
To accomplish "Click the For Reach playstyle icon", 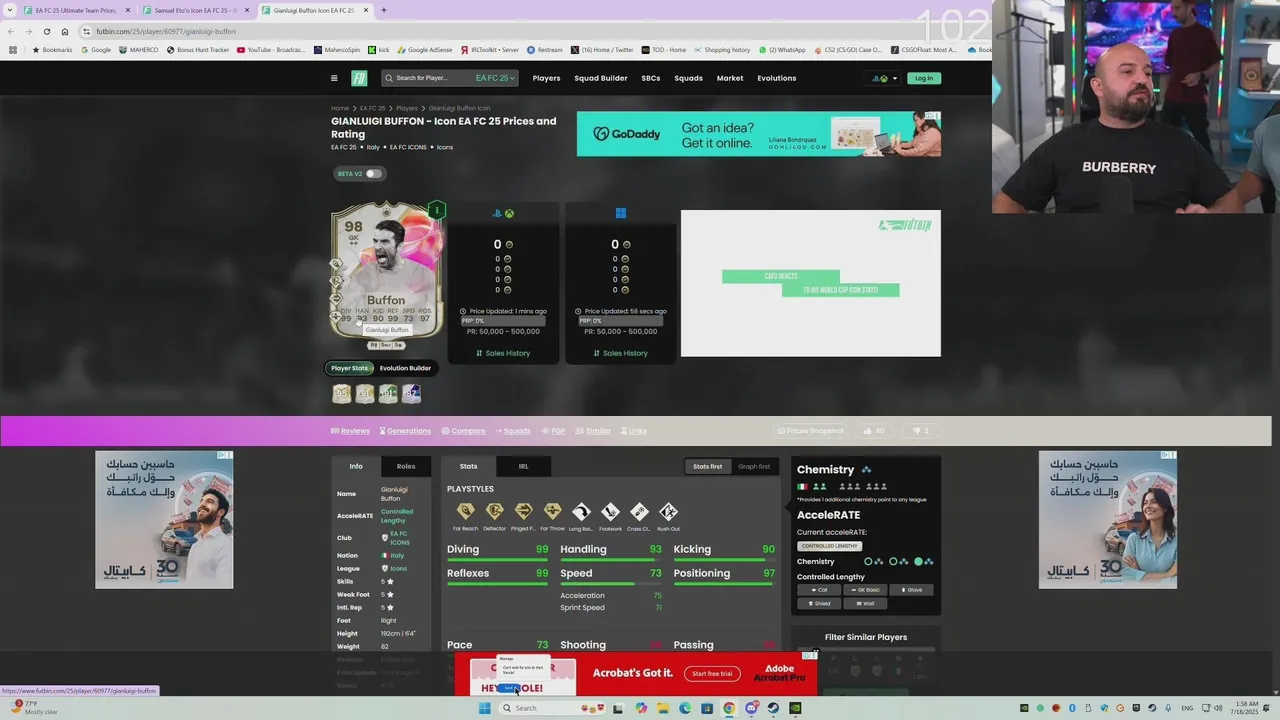I will tap(465, 511).
